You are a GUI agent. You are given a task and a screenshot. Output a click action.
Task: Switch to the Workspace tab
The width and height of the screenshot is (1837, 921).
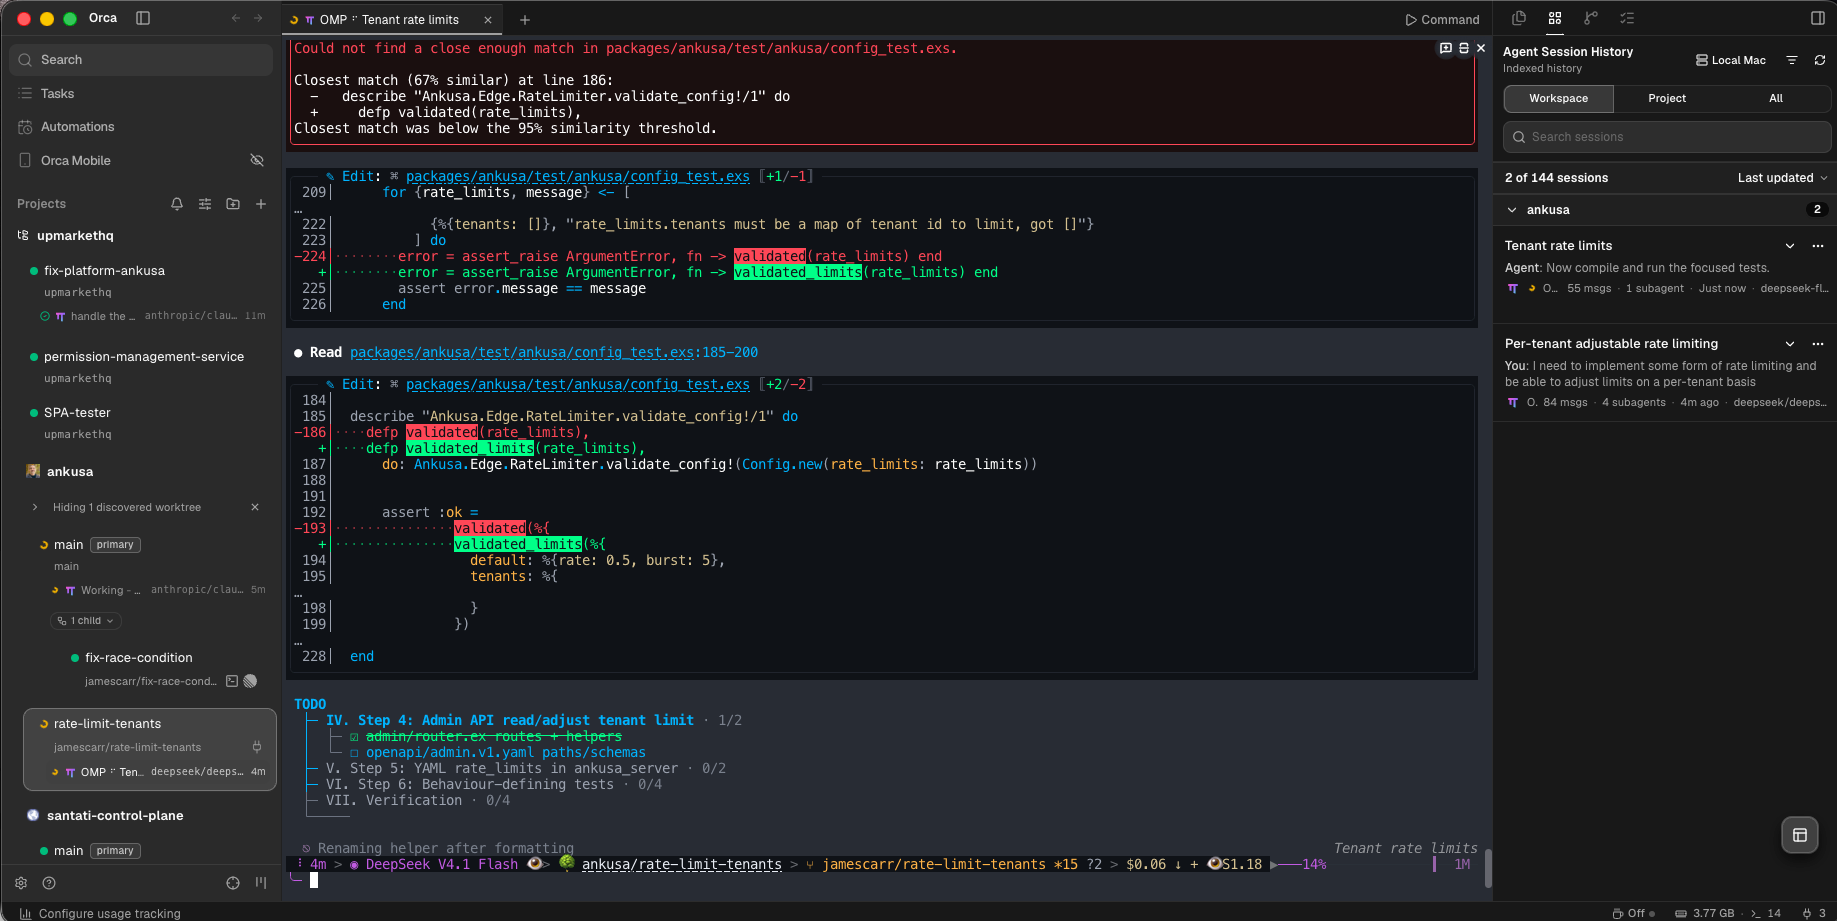point(1558,98)
